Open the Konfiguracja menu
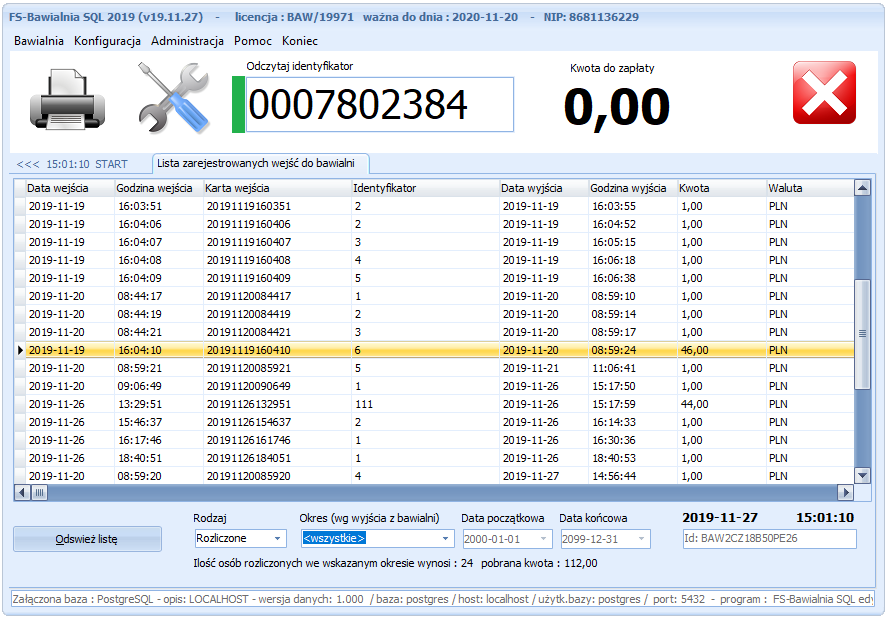Image resolution: width=888 pixels, height=619 pixels. coord(107,41)
